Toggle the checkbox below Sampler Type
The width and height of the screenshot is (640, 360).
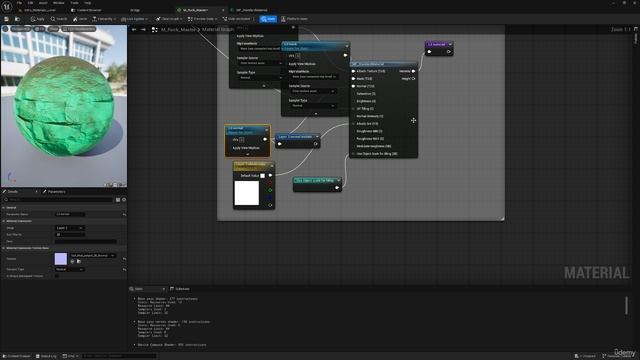pyautogui.click(x=57, y=276)
